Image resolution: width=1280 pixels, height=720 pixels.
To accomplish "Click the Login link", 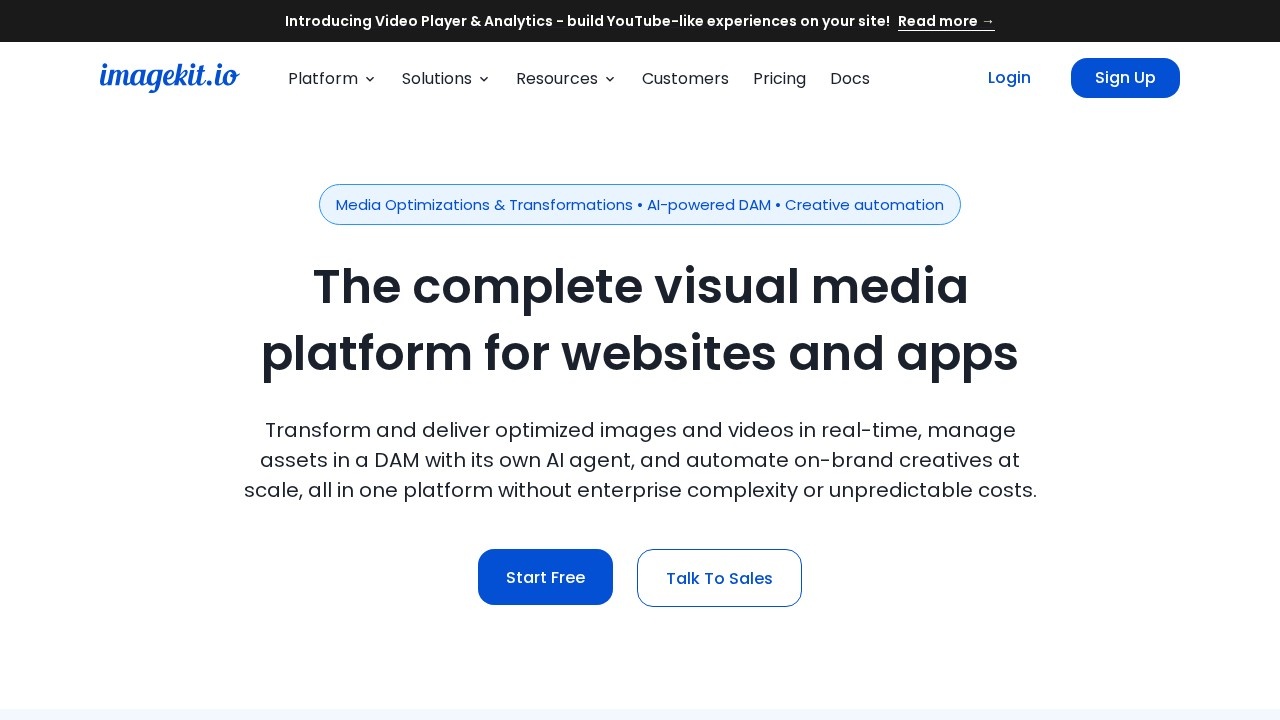I will 1009,78.
